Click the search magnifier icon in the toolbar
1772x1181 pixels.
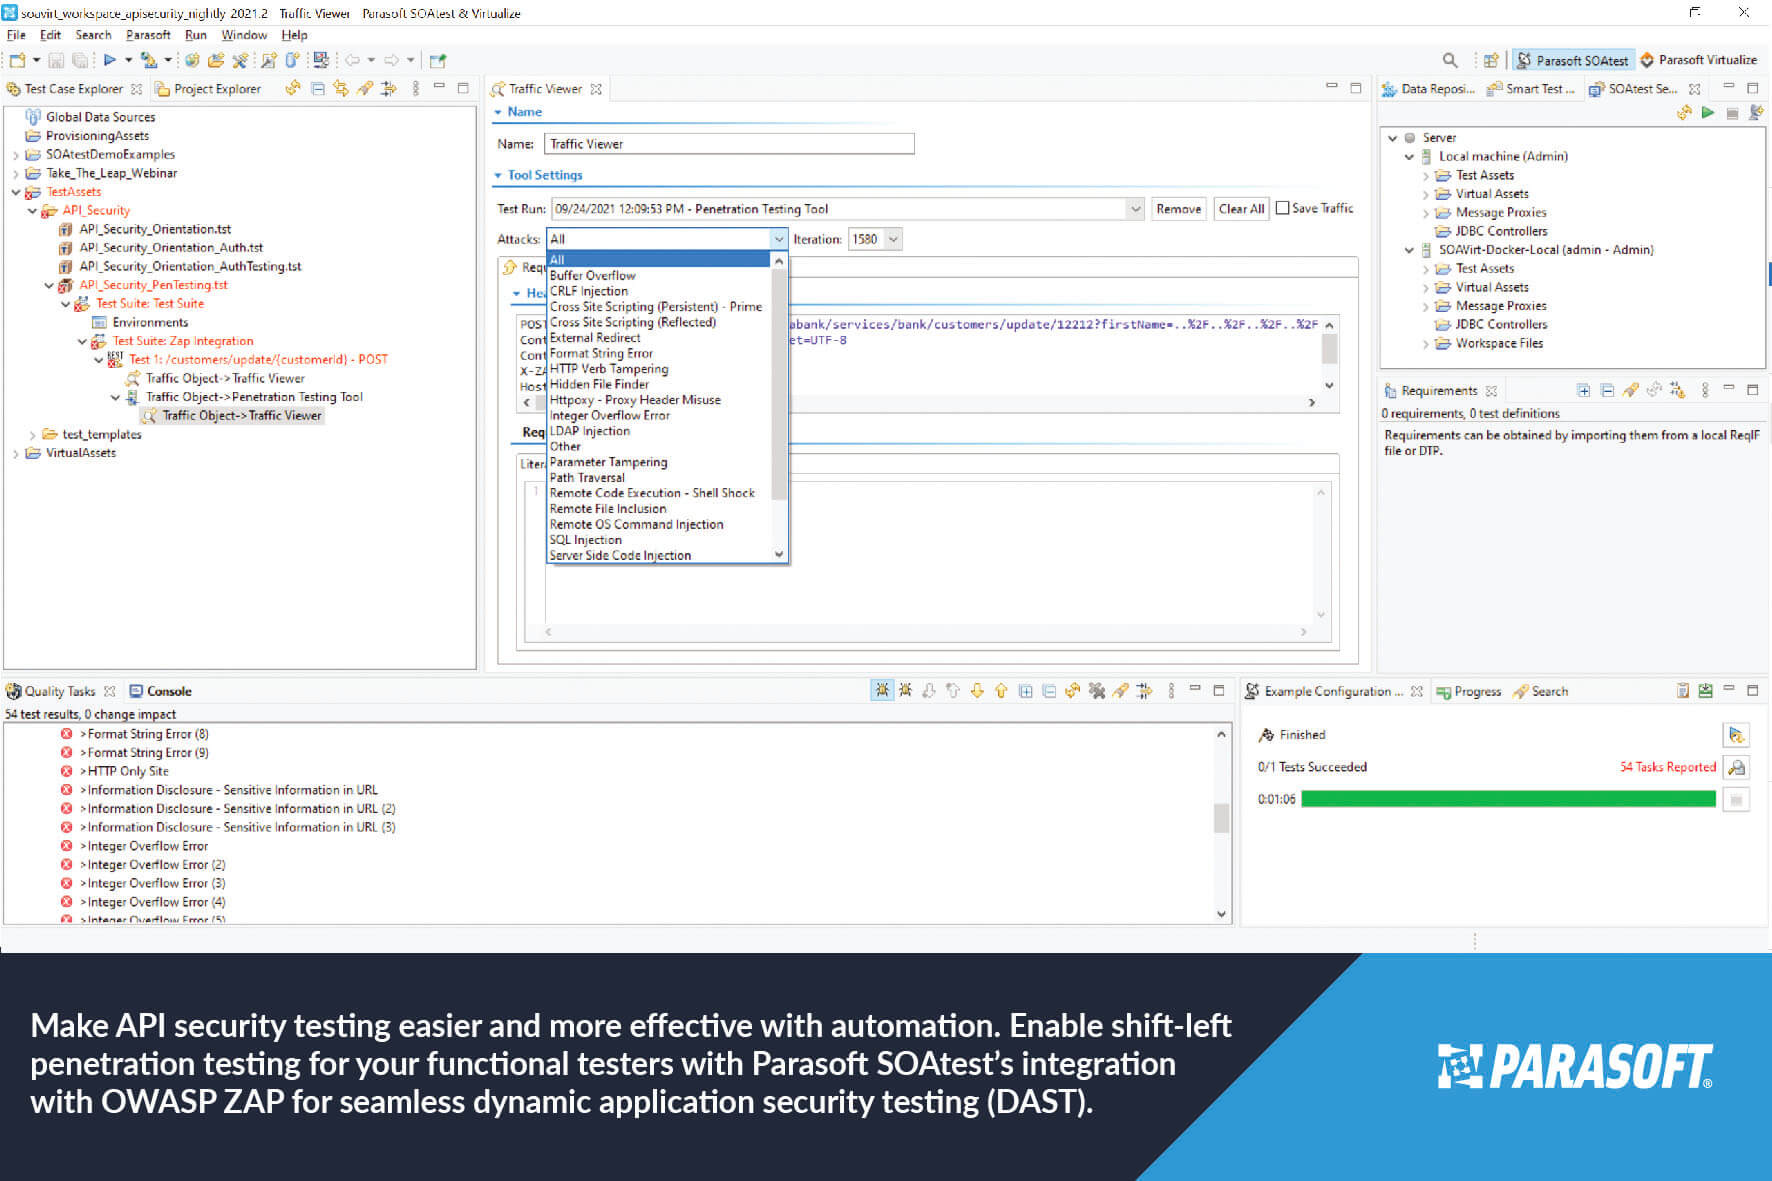1451,60
